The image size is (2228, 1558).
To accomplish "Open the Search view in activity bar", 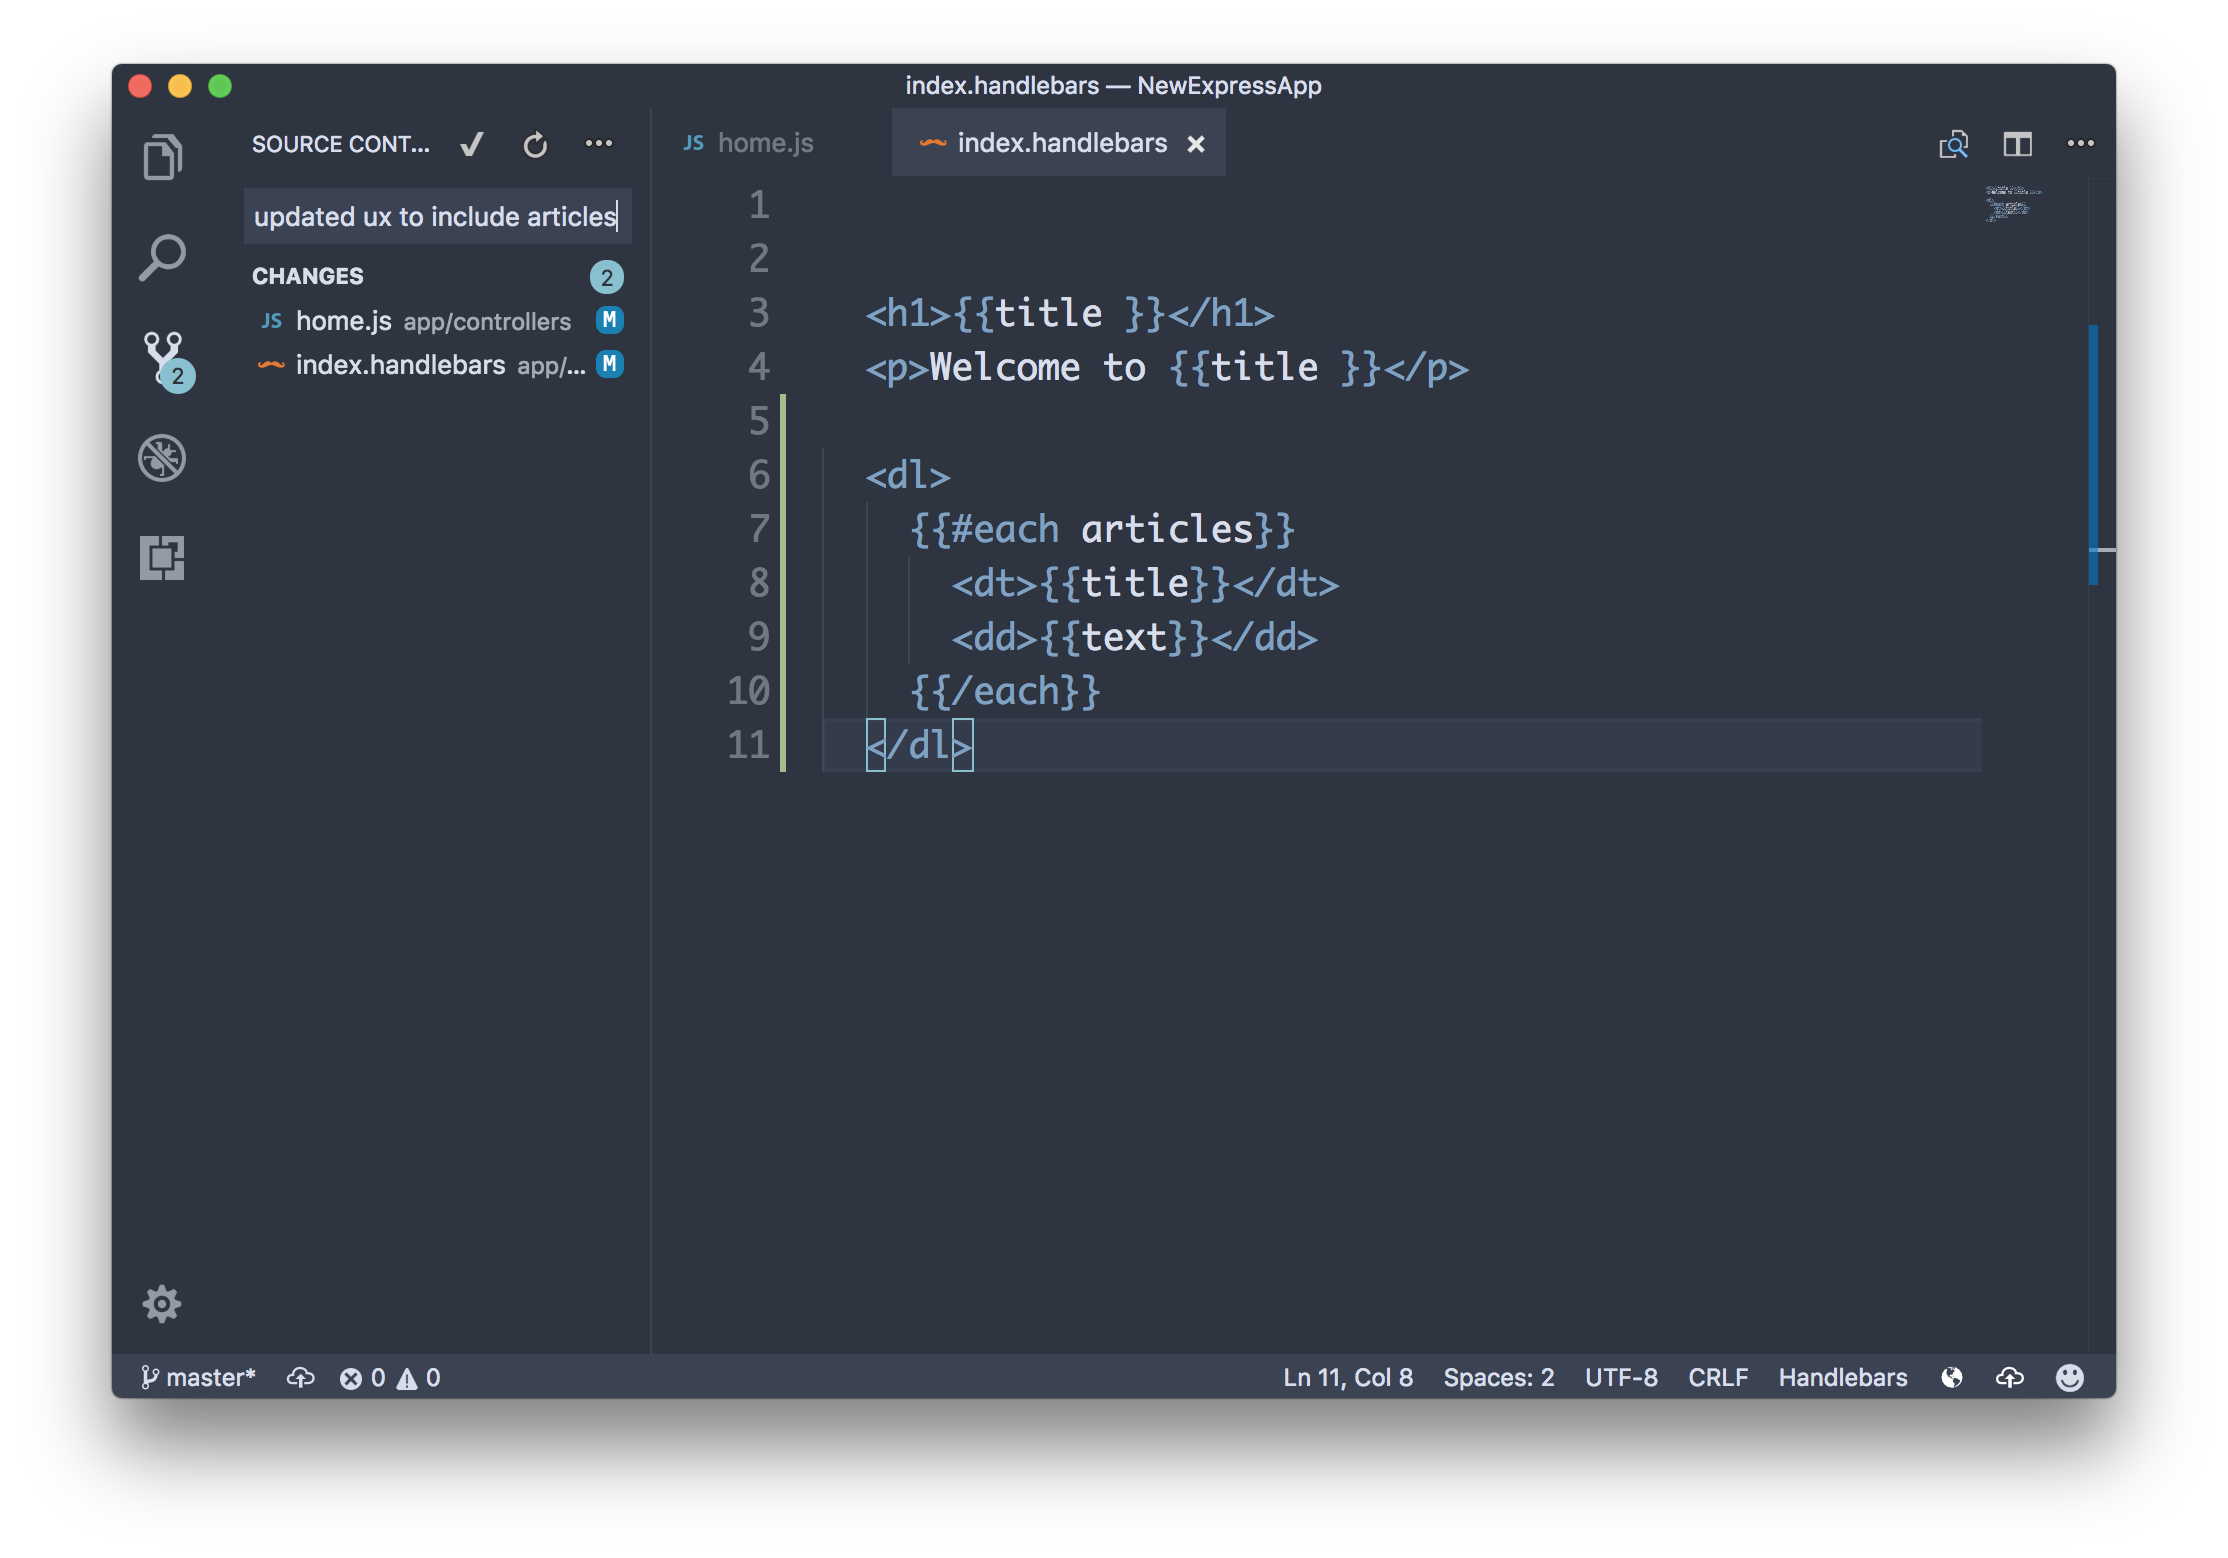I will coord(162,258).
